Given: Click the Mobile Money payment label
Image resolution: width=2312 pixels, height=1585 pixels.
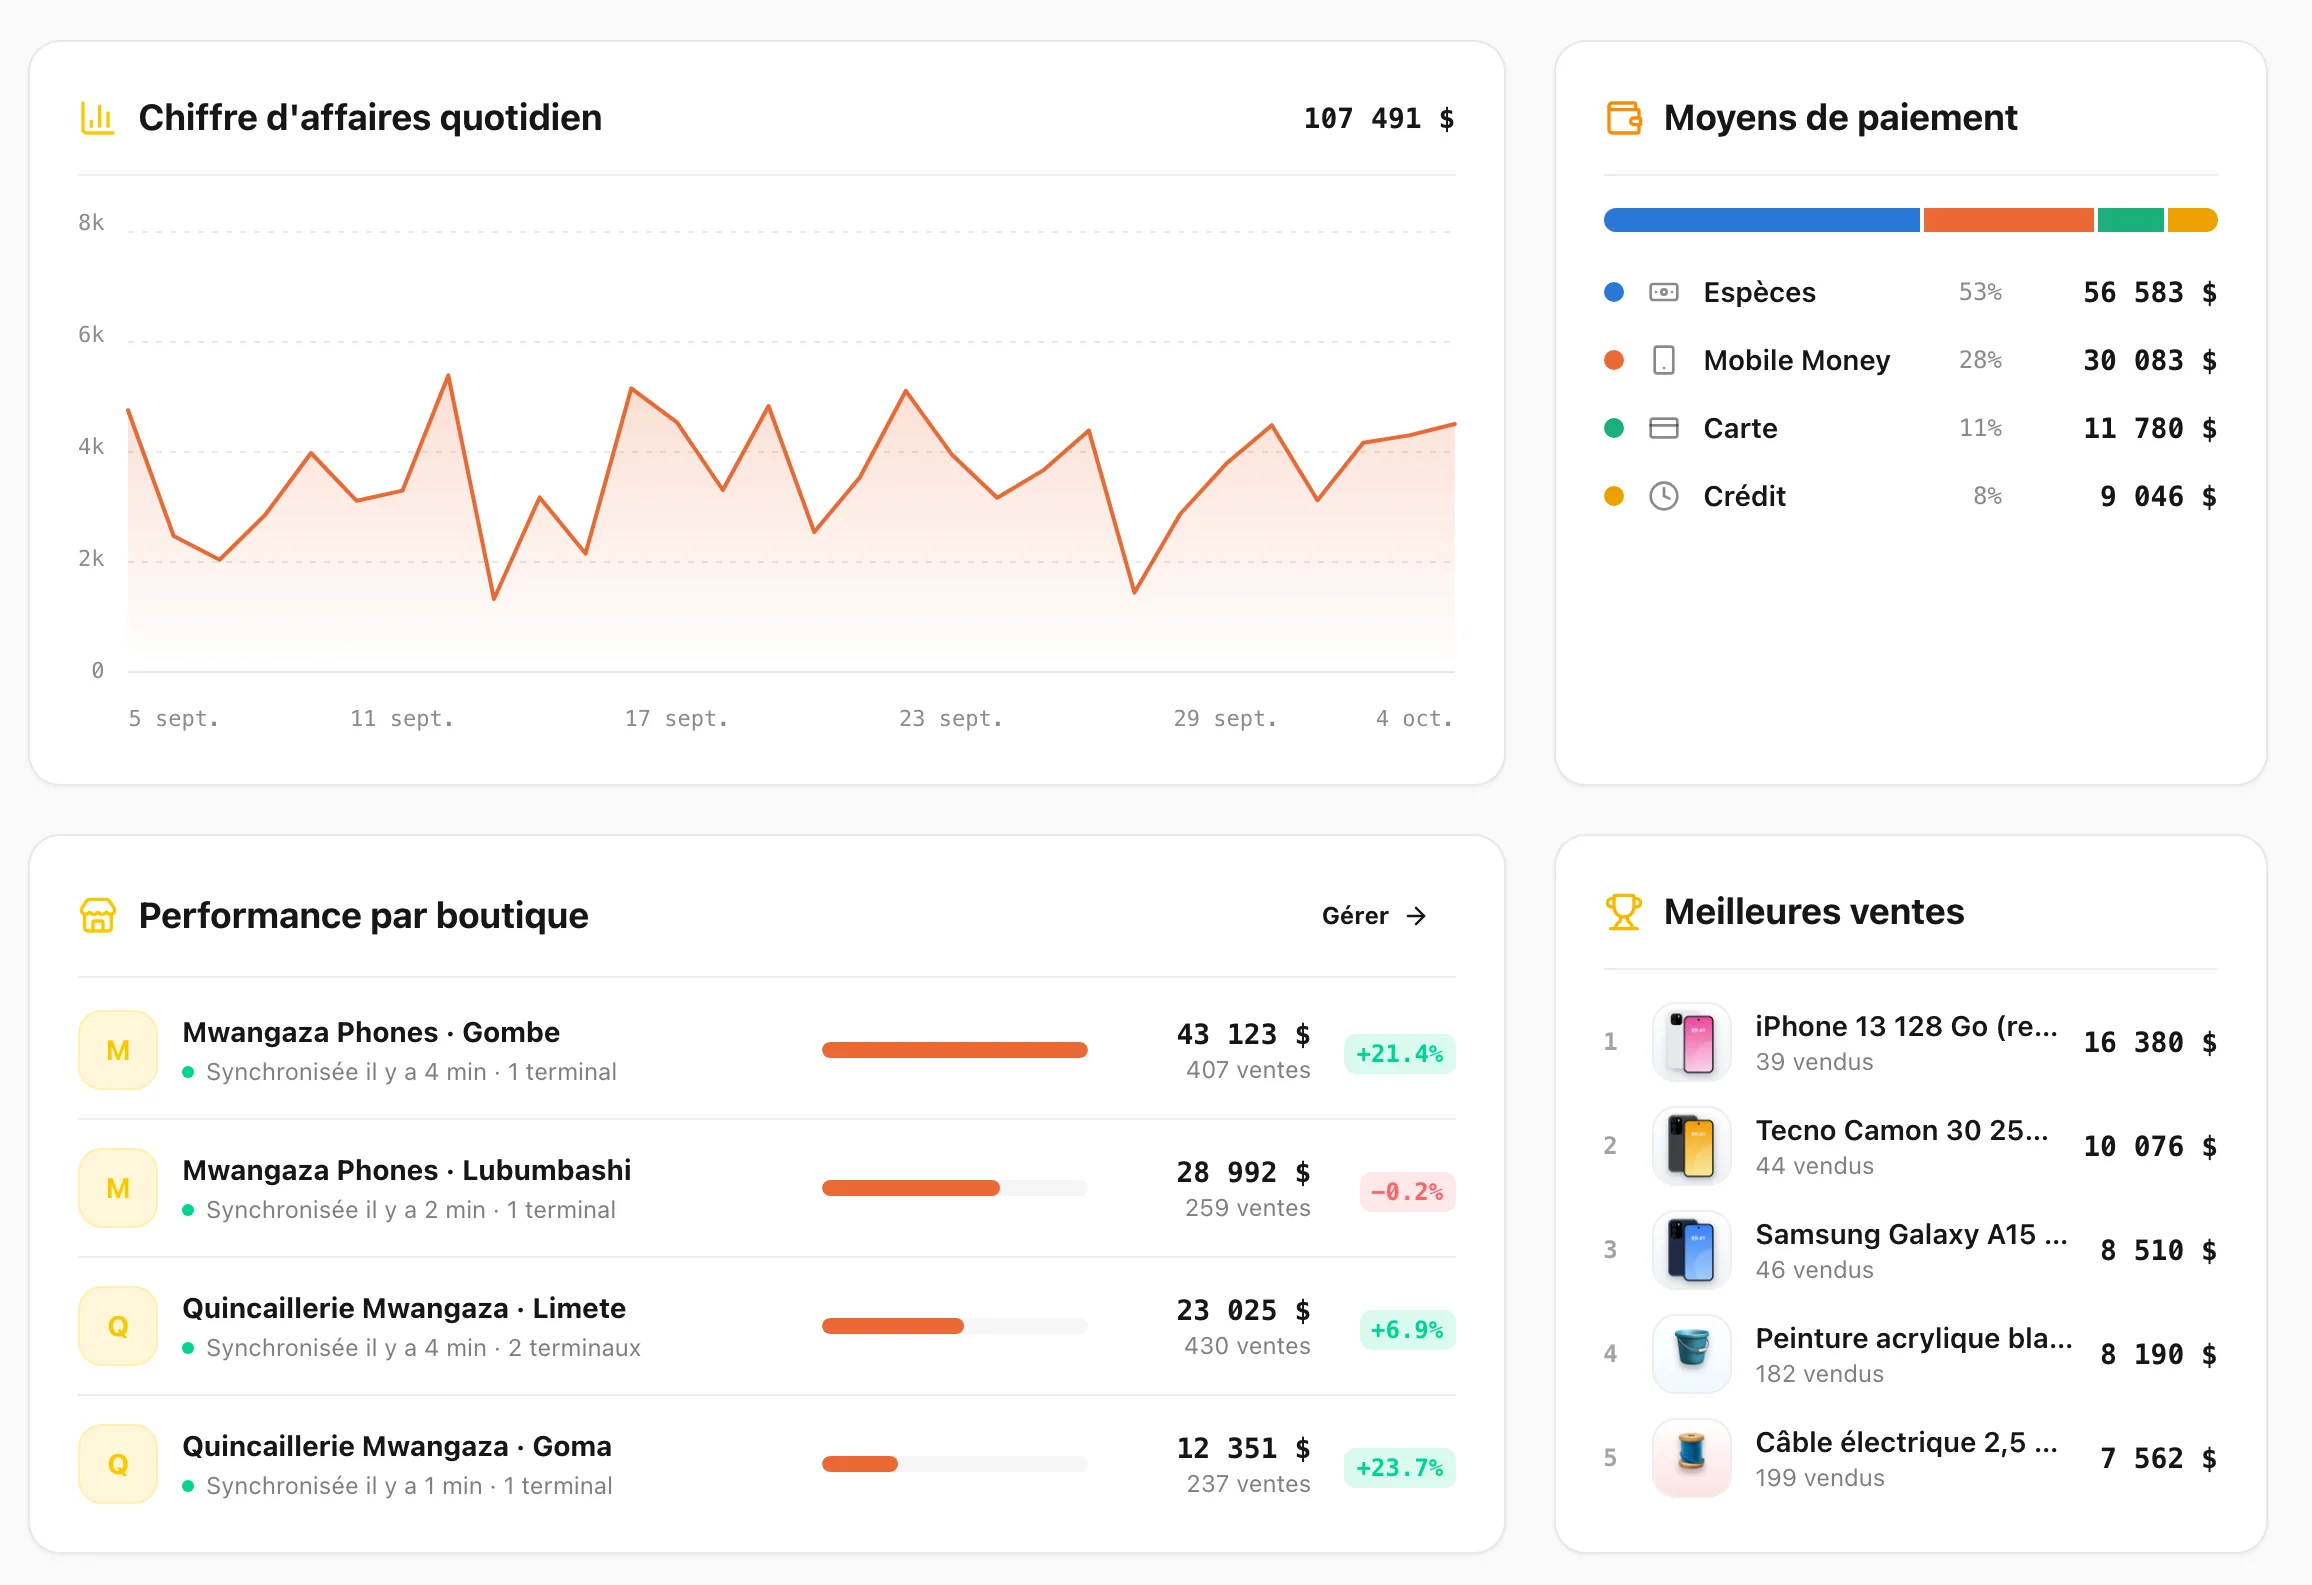Looking at the screenshot, I should tap(1797, 360).
